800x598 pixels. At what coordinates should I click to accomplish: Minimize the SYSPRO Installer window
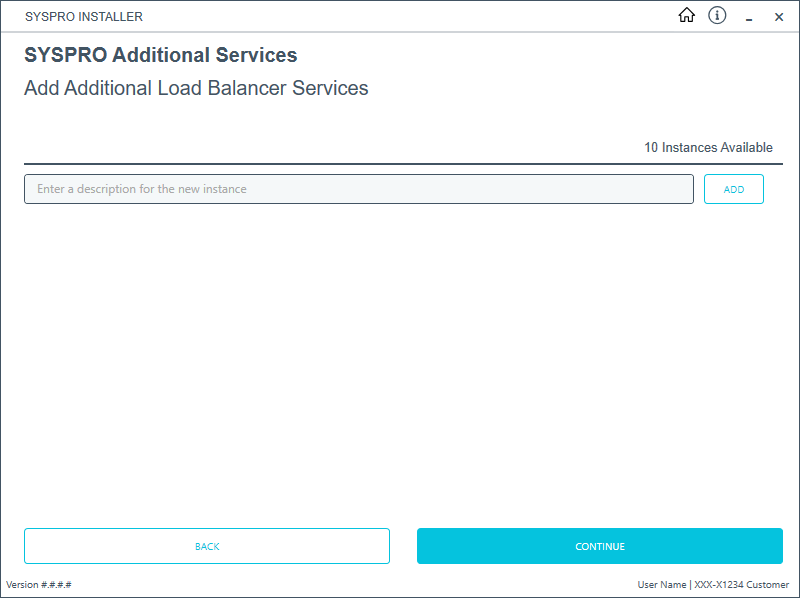point(748,17)
